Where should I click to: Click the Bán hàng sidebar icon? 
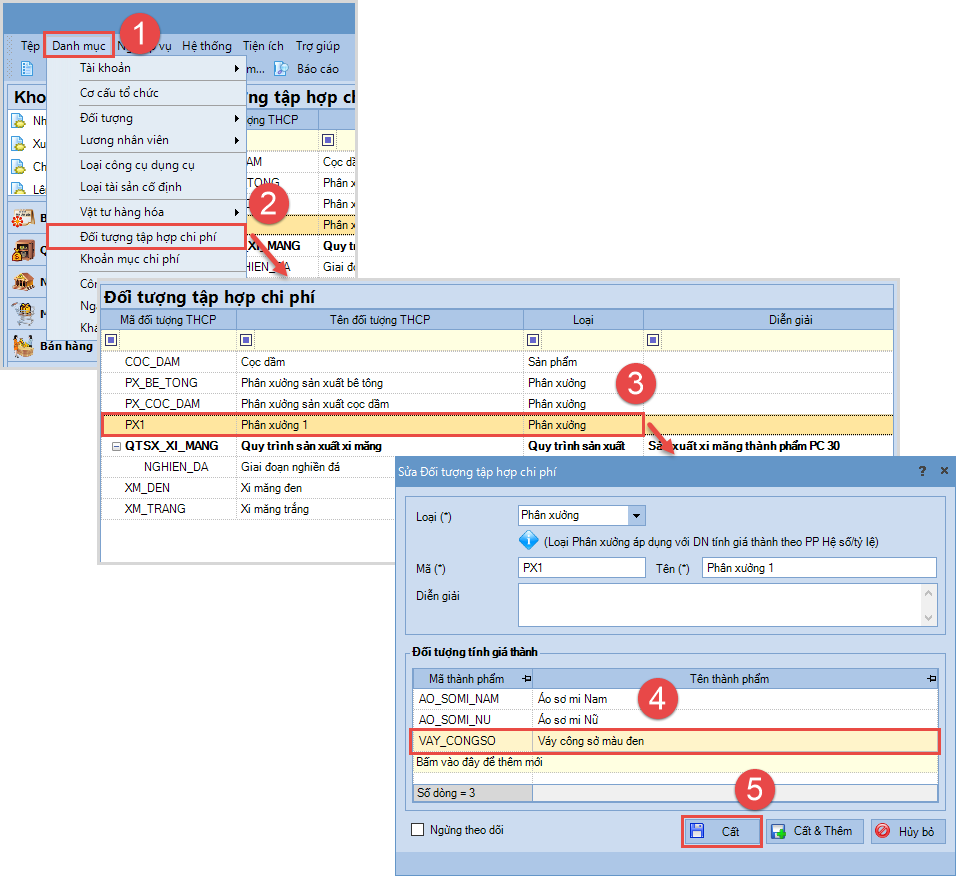(22, 346)
